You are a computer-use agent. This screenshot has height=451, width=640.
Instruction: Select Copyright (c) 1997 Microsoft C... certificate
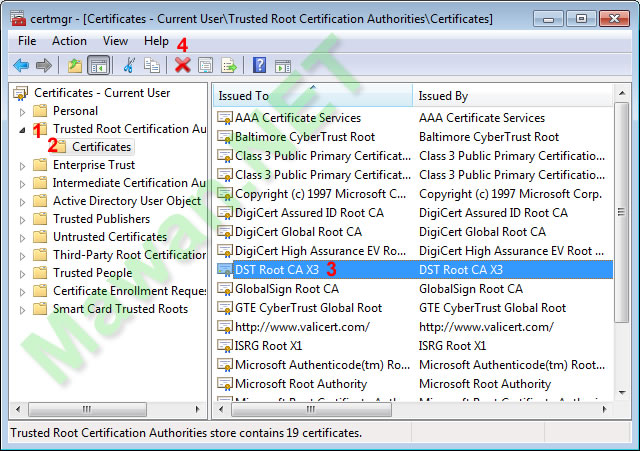[320, 194]
